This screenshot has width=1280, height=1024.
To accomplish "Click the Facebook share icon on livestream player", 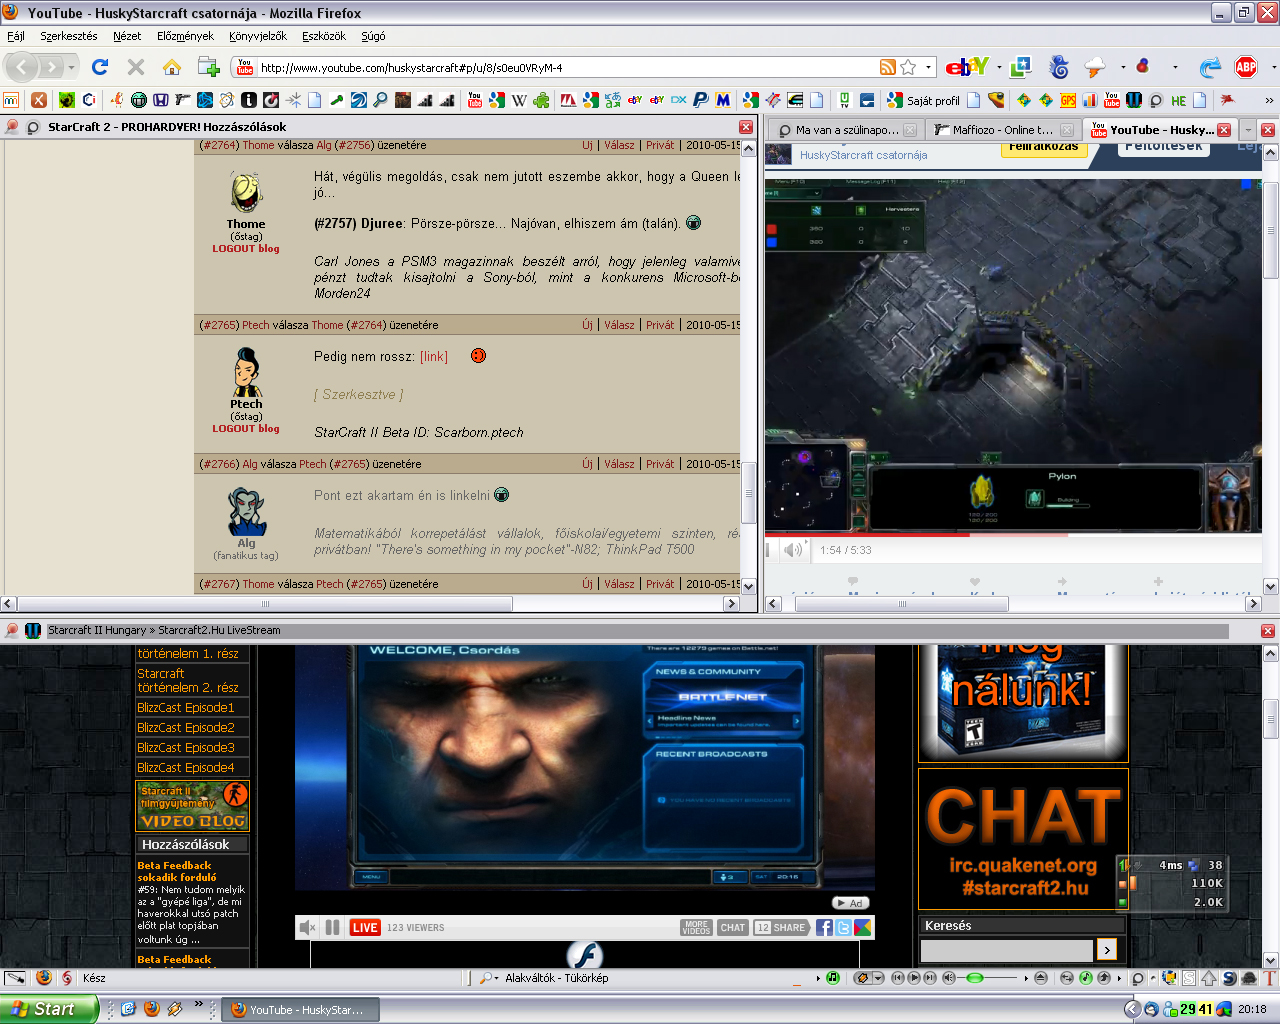I will click(824, 927).
